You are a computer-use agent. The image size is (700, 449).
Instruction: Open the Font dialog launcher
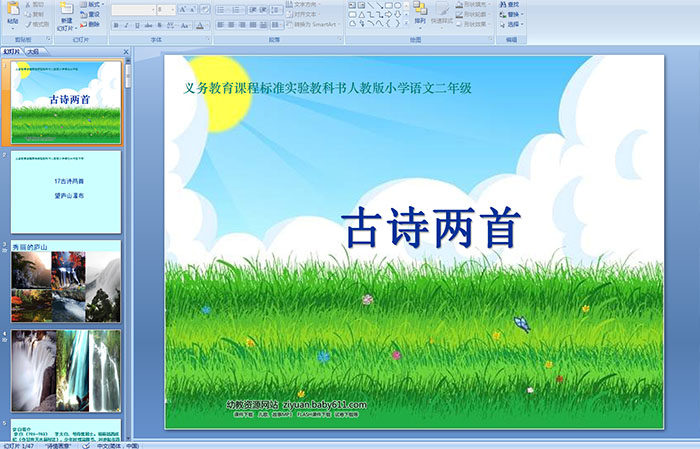tap(208, 39)
